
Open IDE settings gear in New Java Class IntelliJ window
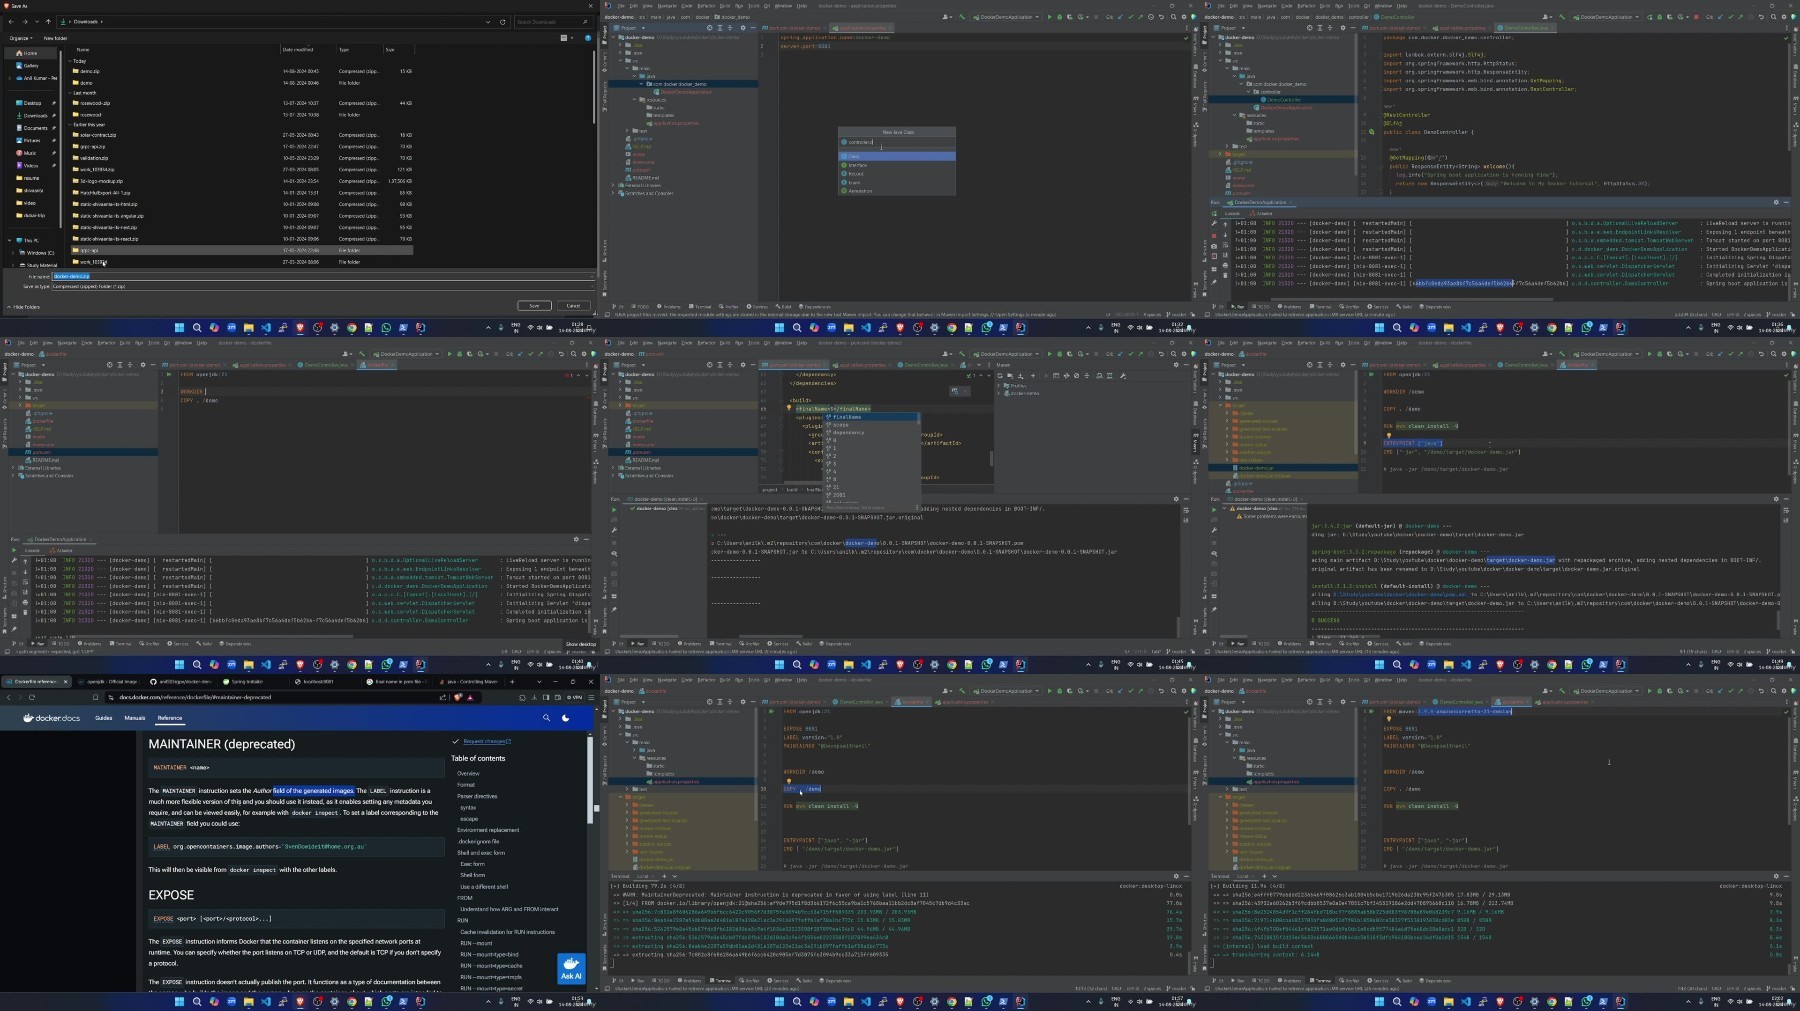pyautogui.click(x=1184, y=17)
